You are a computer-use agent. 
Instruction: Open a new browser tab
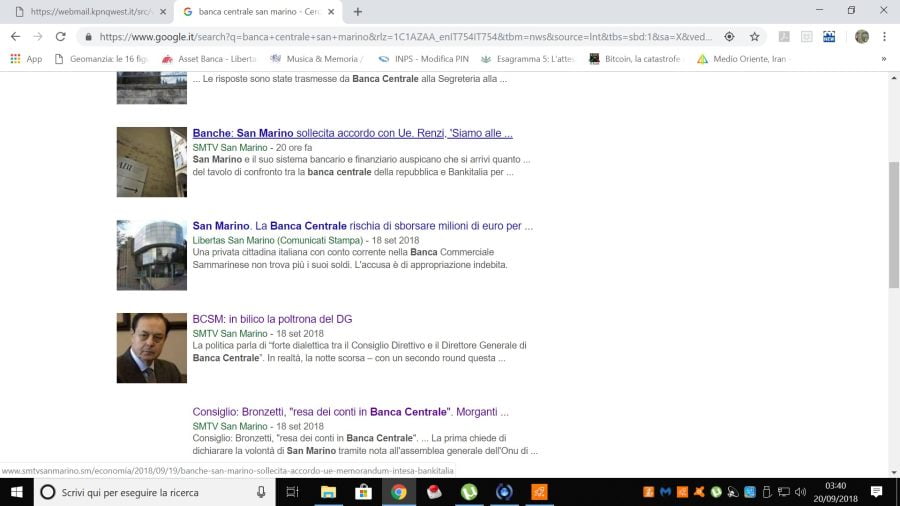point(358,11)
